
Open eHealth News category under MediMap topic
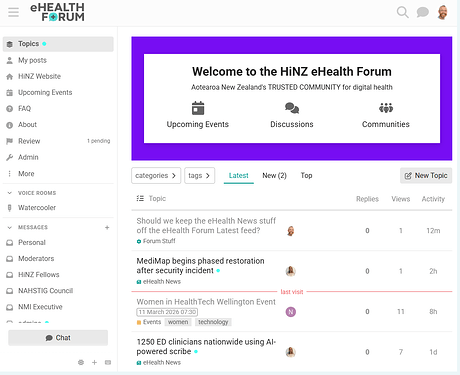159,282
